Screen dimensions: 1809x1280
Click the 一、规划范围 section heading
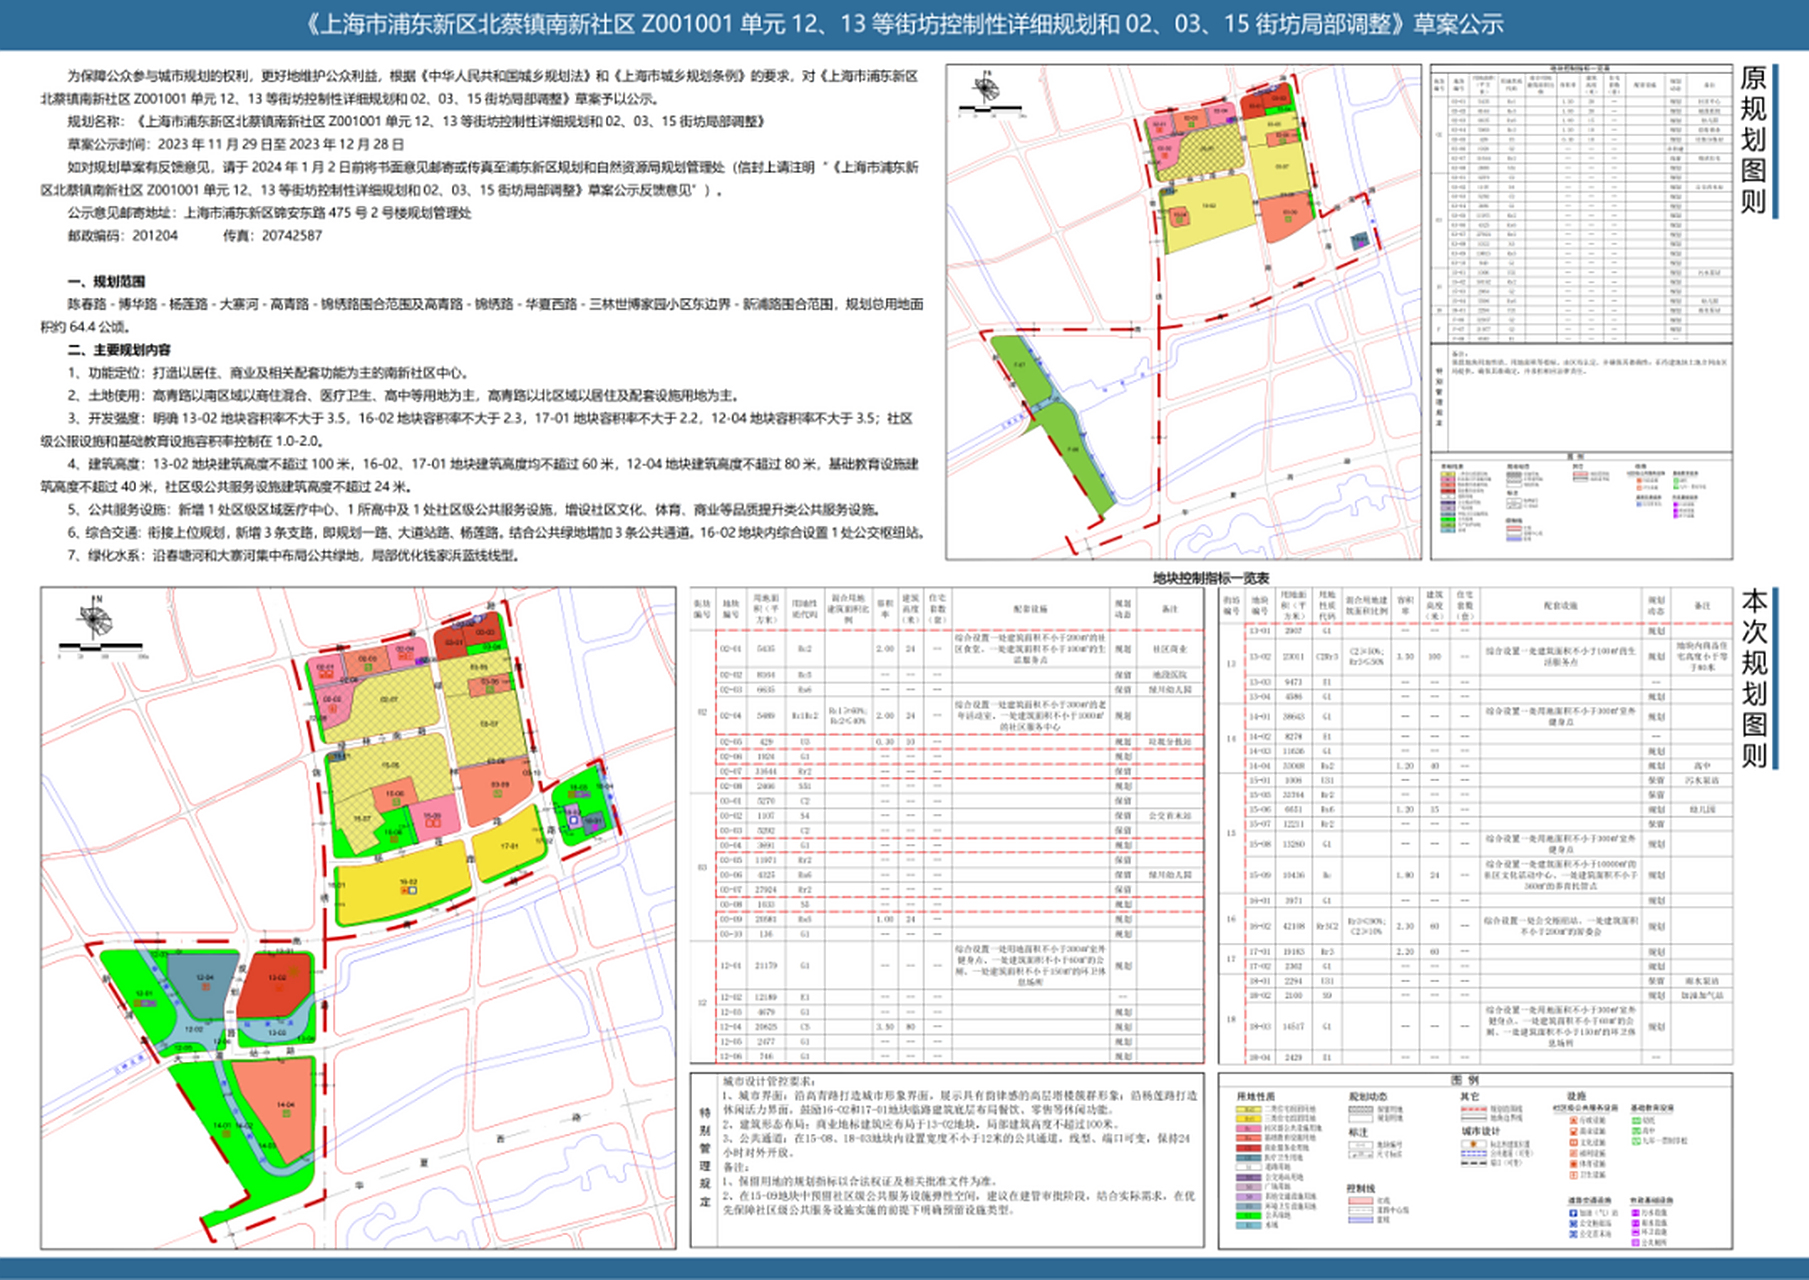[x=106, y=282]
